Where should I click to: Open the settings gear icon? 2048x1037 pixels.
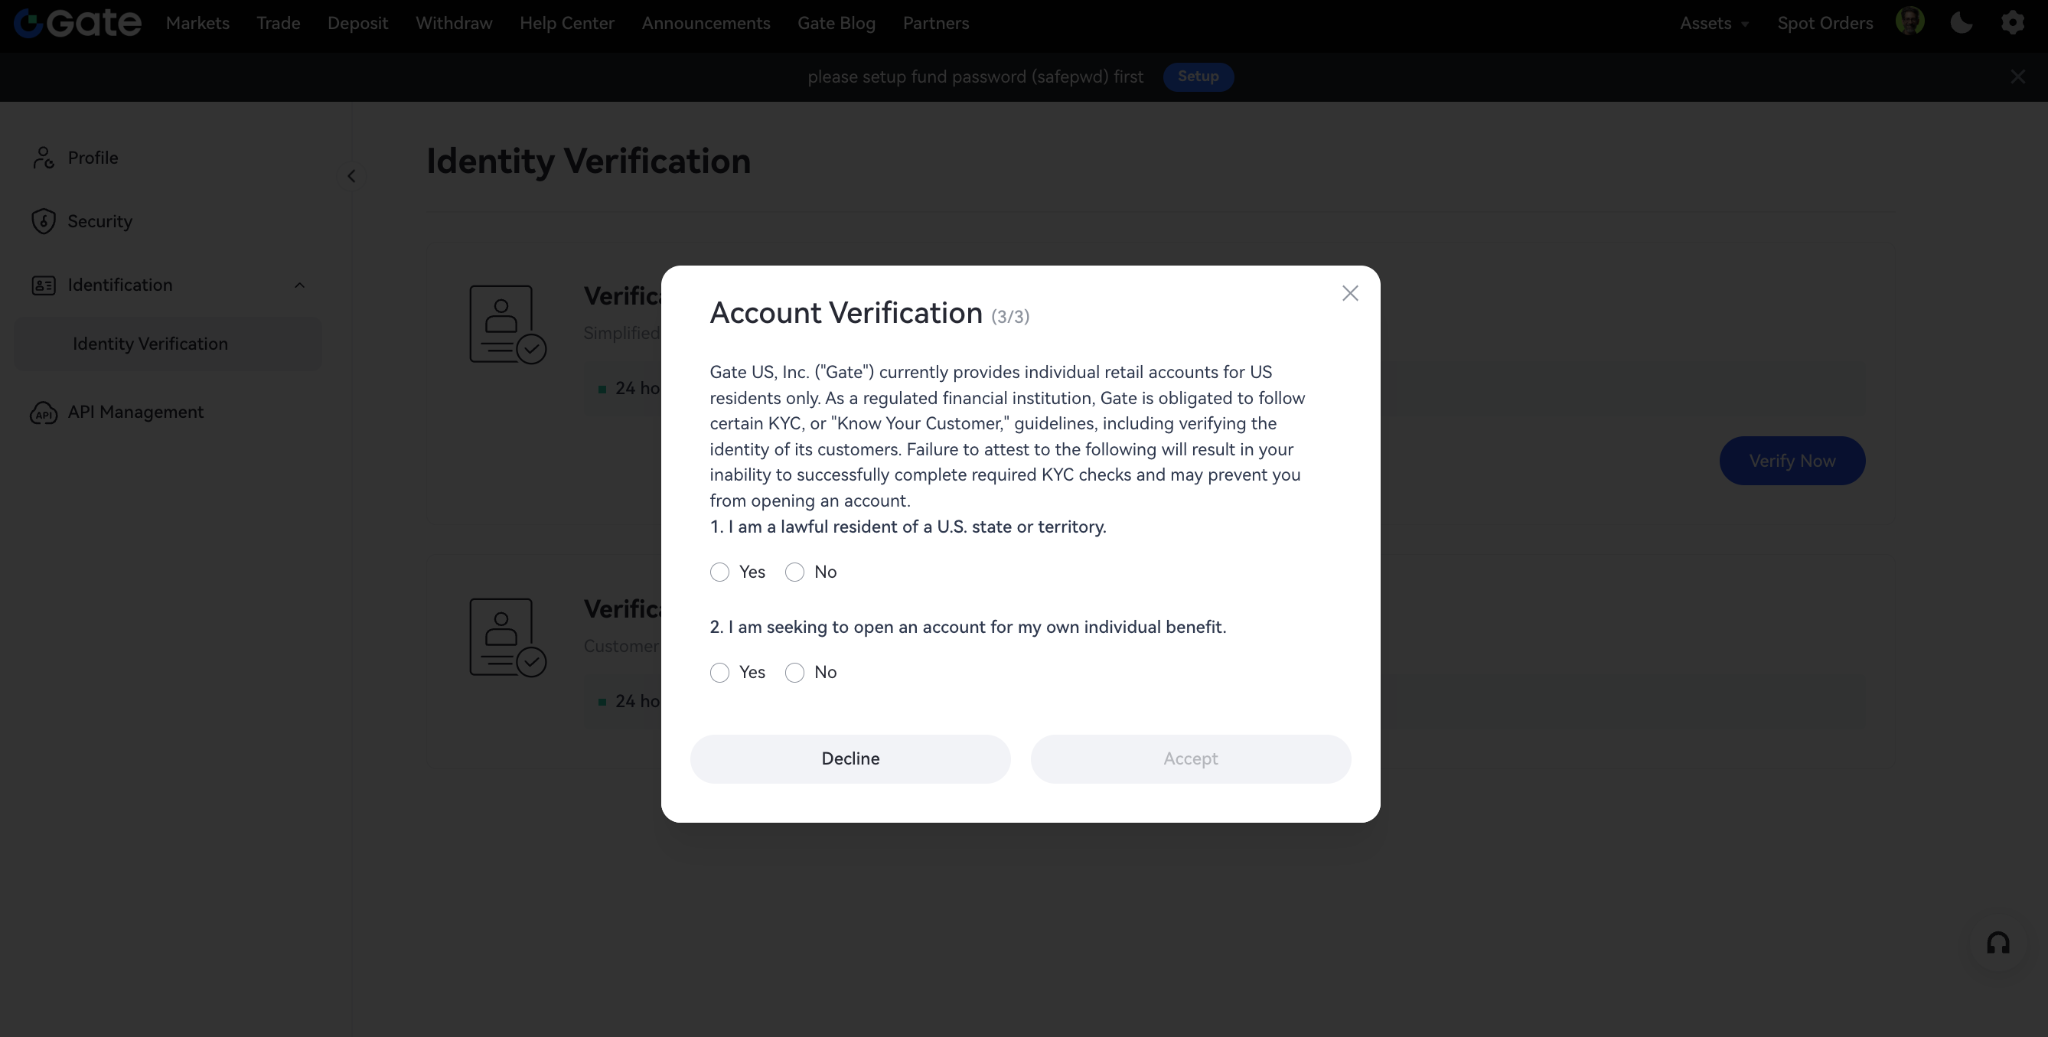click(2012, 23)
